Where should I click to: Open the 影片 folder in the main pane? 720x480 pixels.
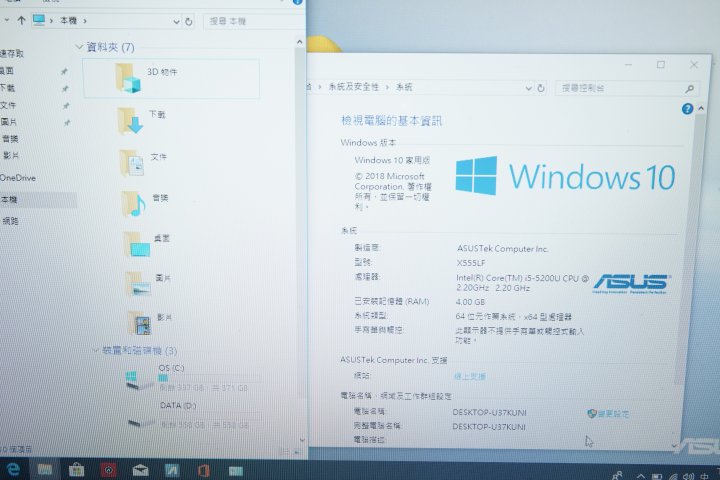[x=150, y=322]
